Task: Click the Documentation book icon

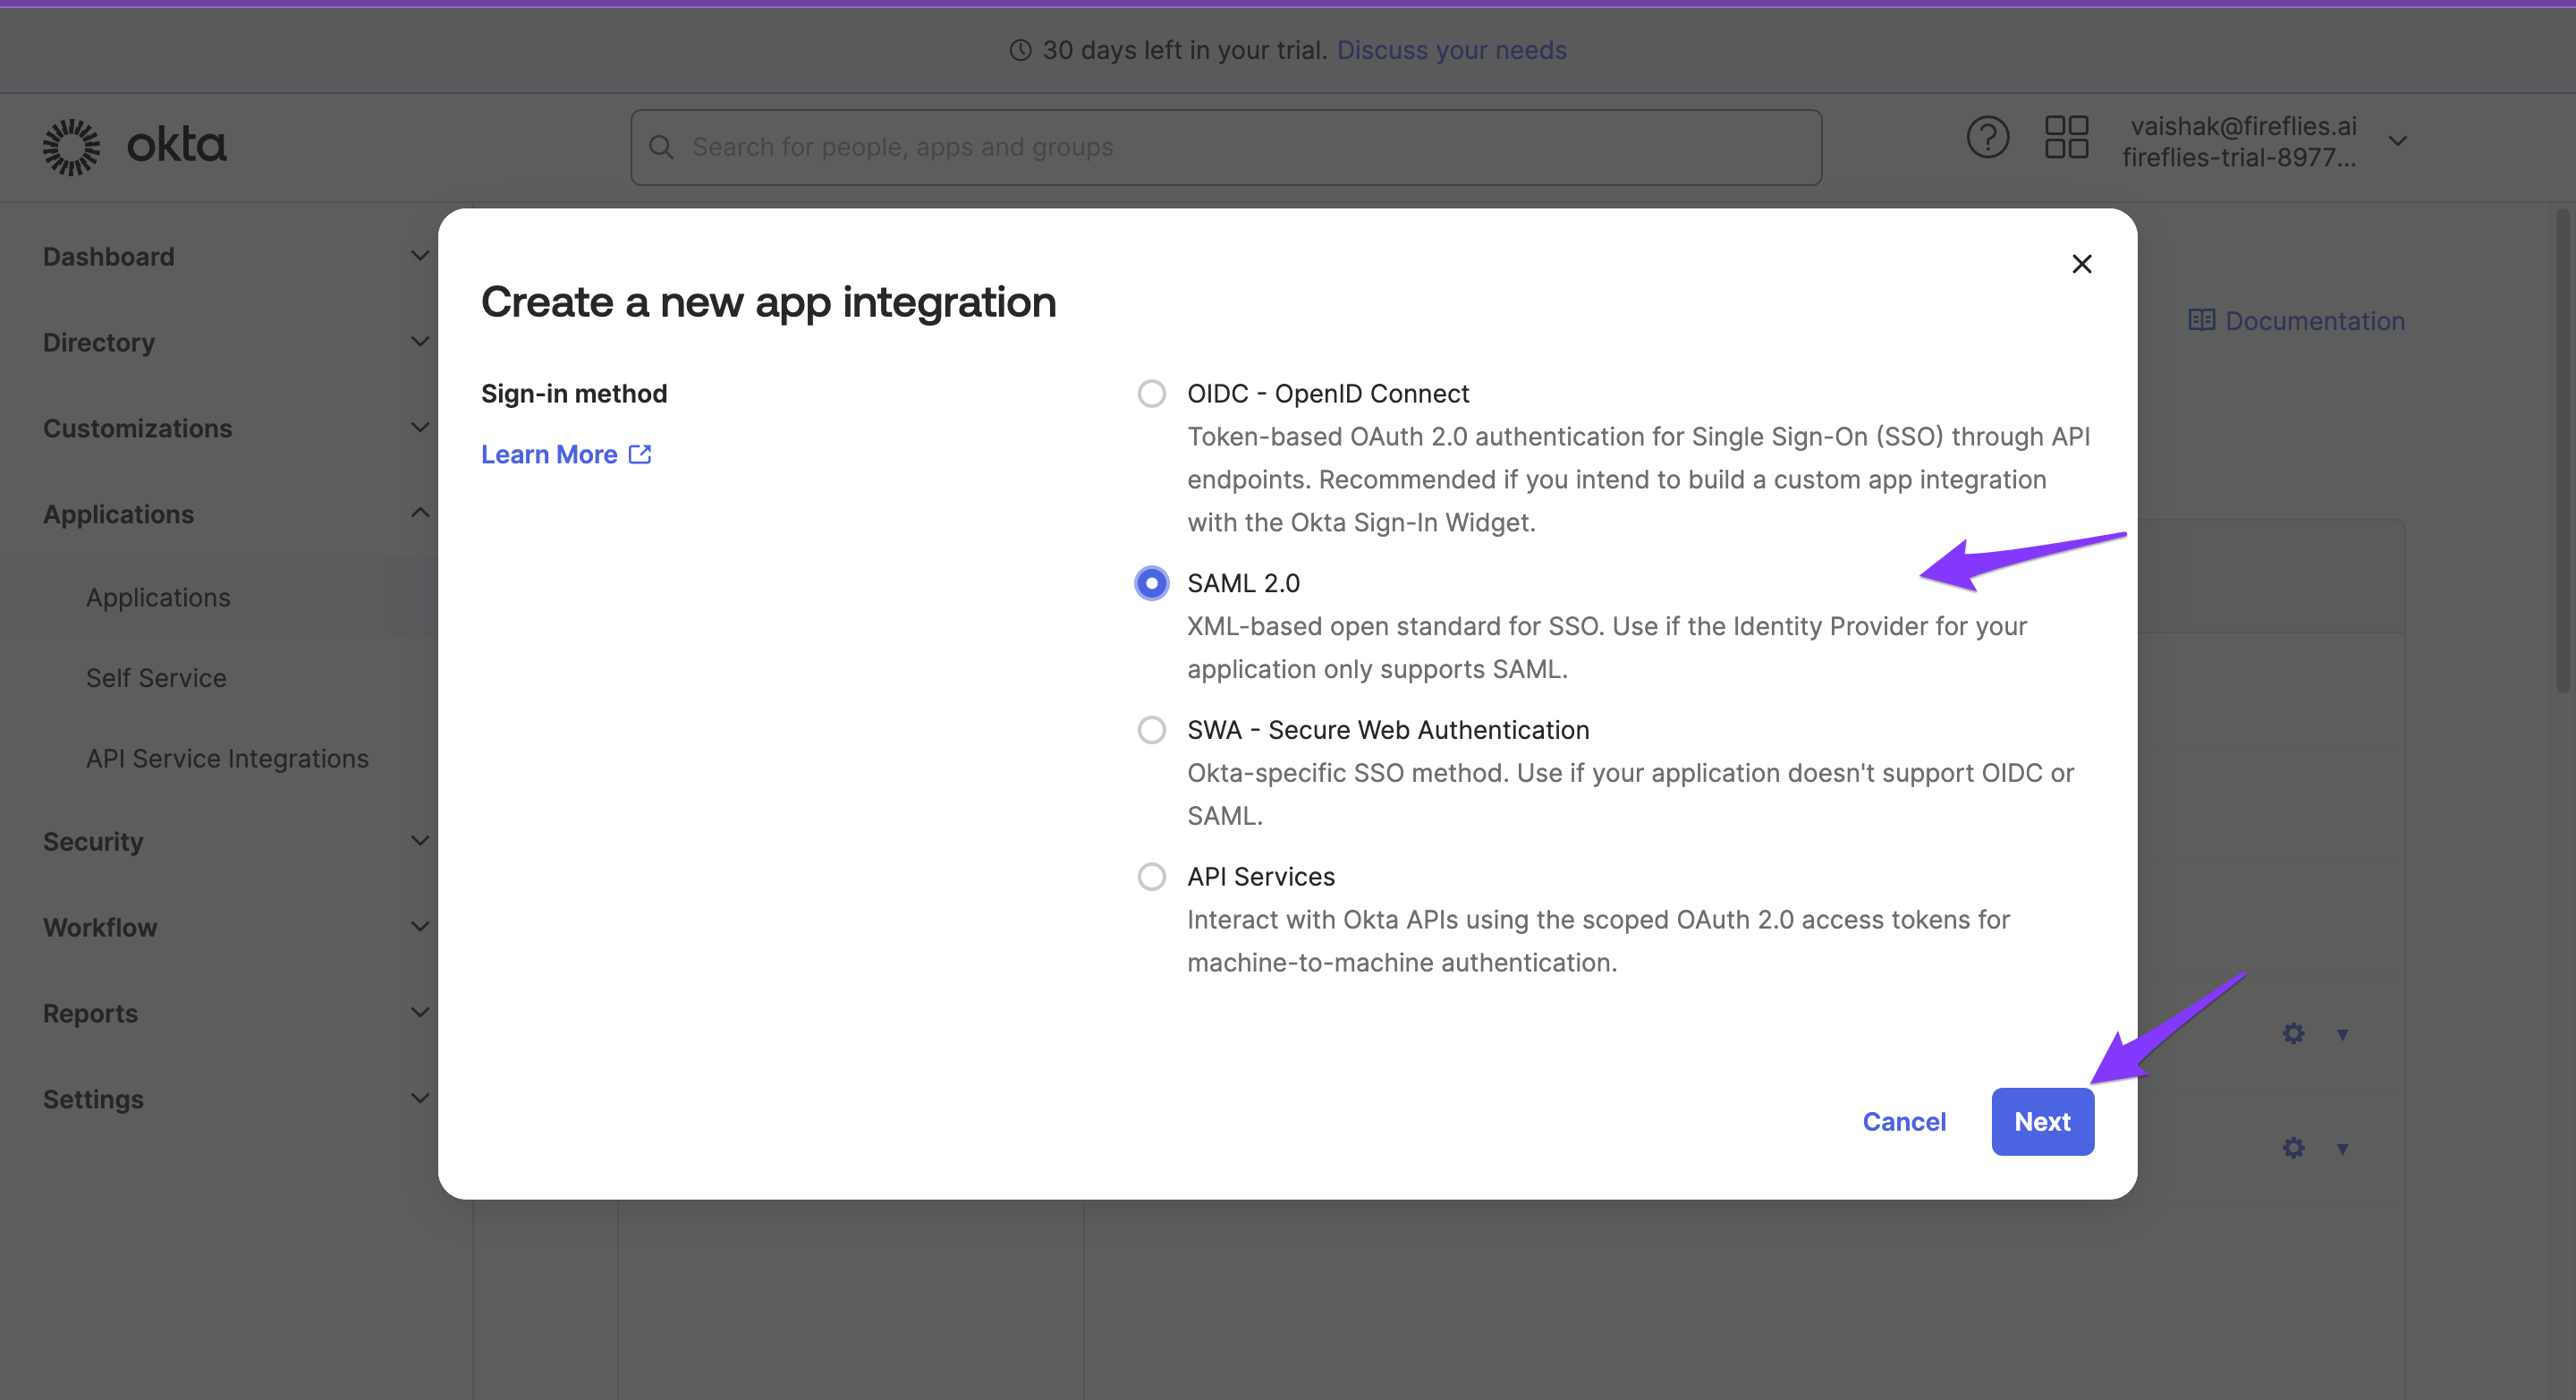Action: point(2201,320)
